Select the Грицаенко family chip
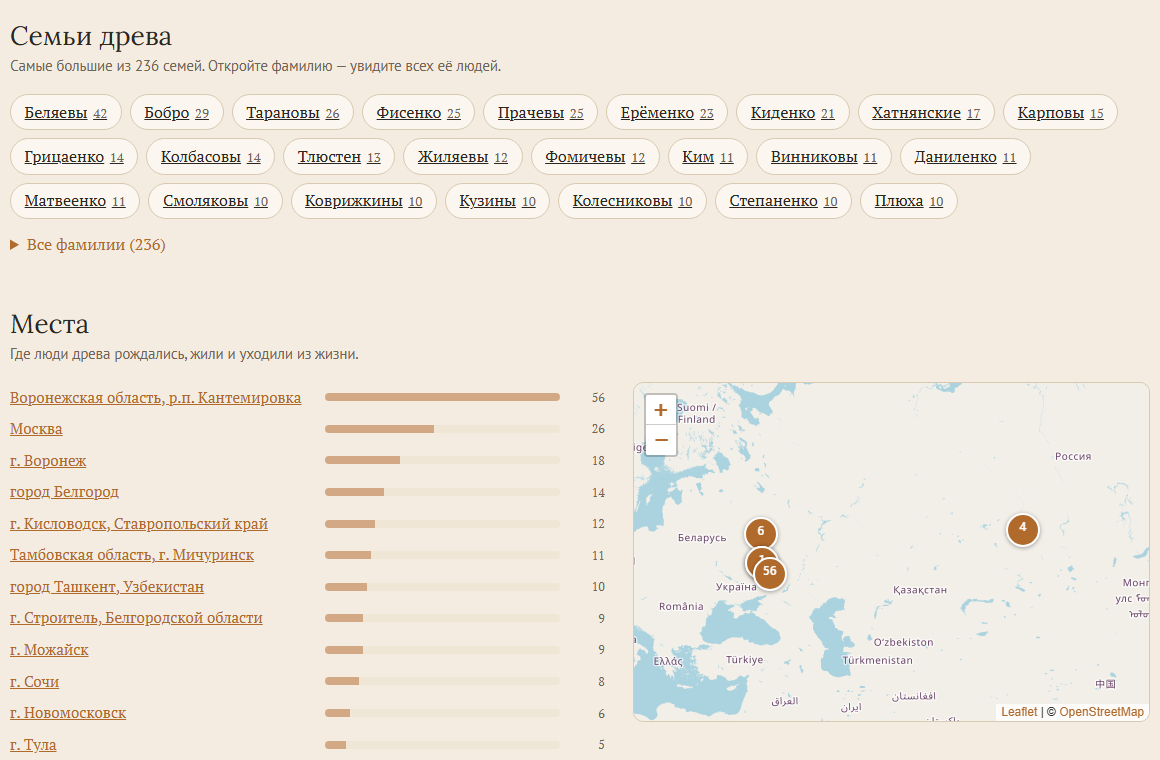 pyautogui.click(x=74, y=157)
